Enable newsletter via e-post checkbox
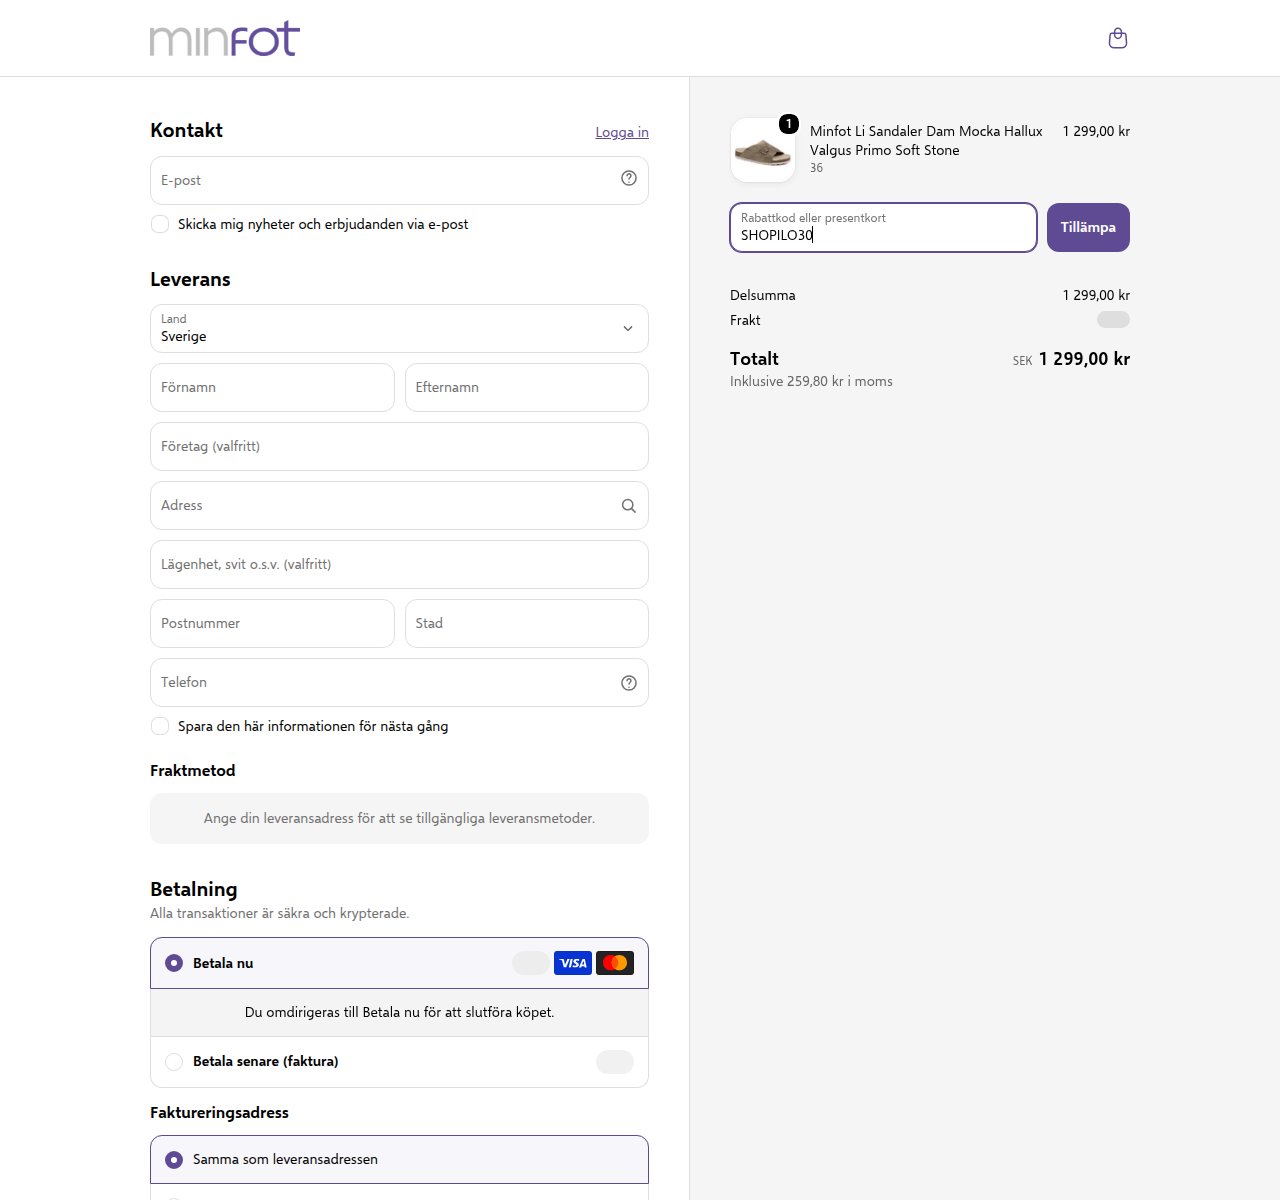Image resolution: width=1280 pixels, height=1200 pixels. [x=160, y=224]
